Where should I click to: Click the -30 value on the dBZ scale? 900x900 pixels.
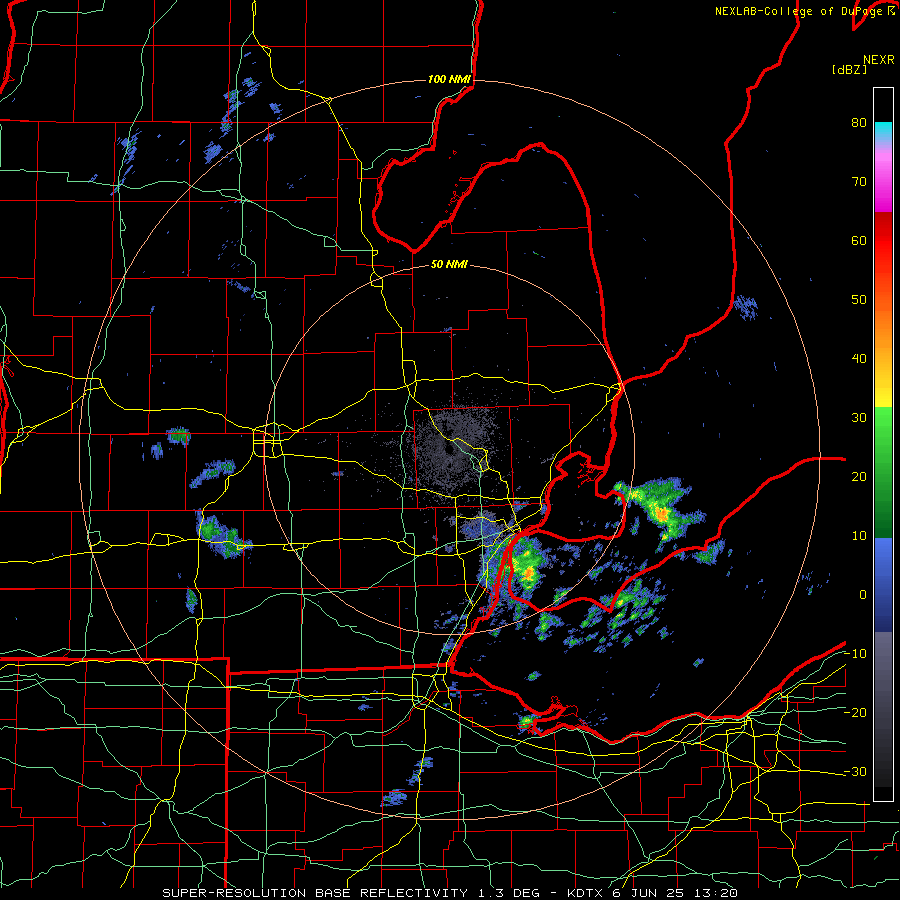click(x=855, y=772)
